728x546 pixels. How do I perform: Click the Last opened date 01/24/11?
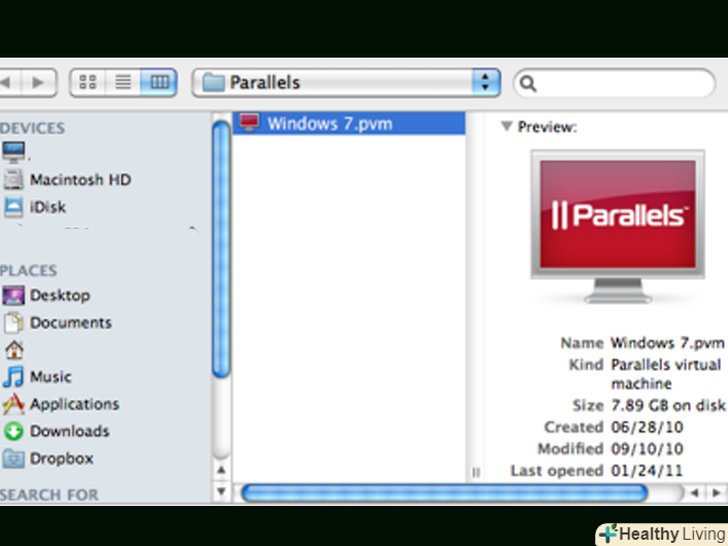click(647, 471)
